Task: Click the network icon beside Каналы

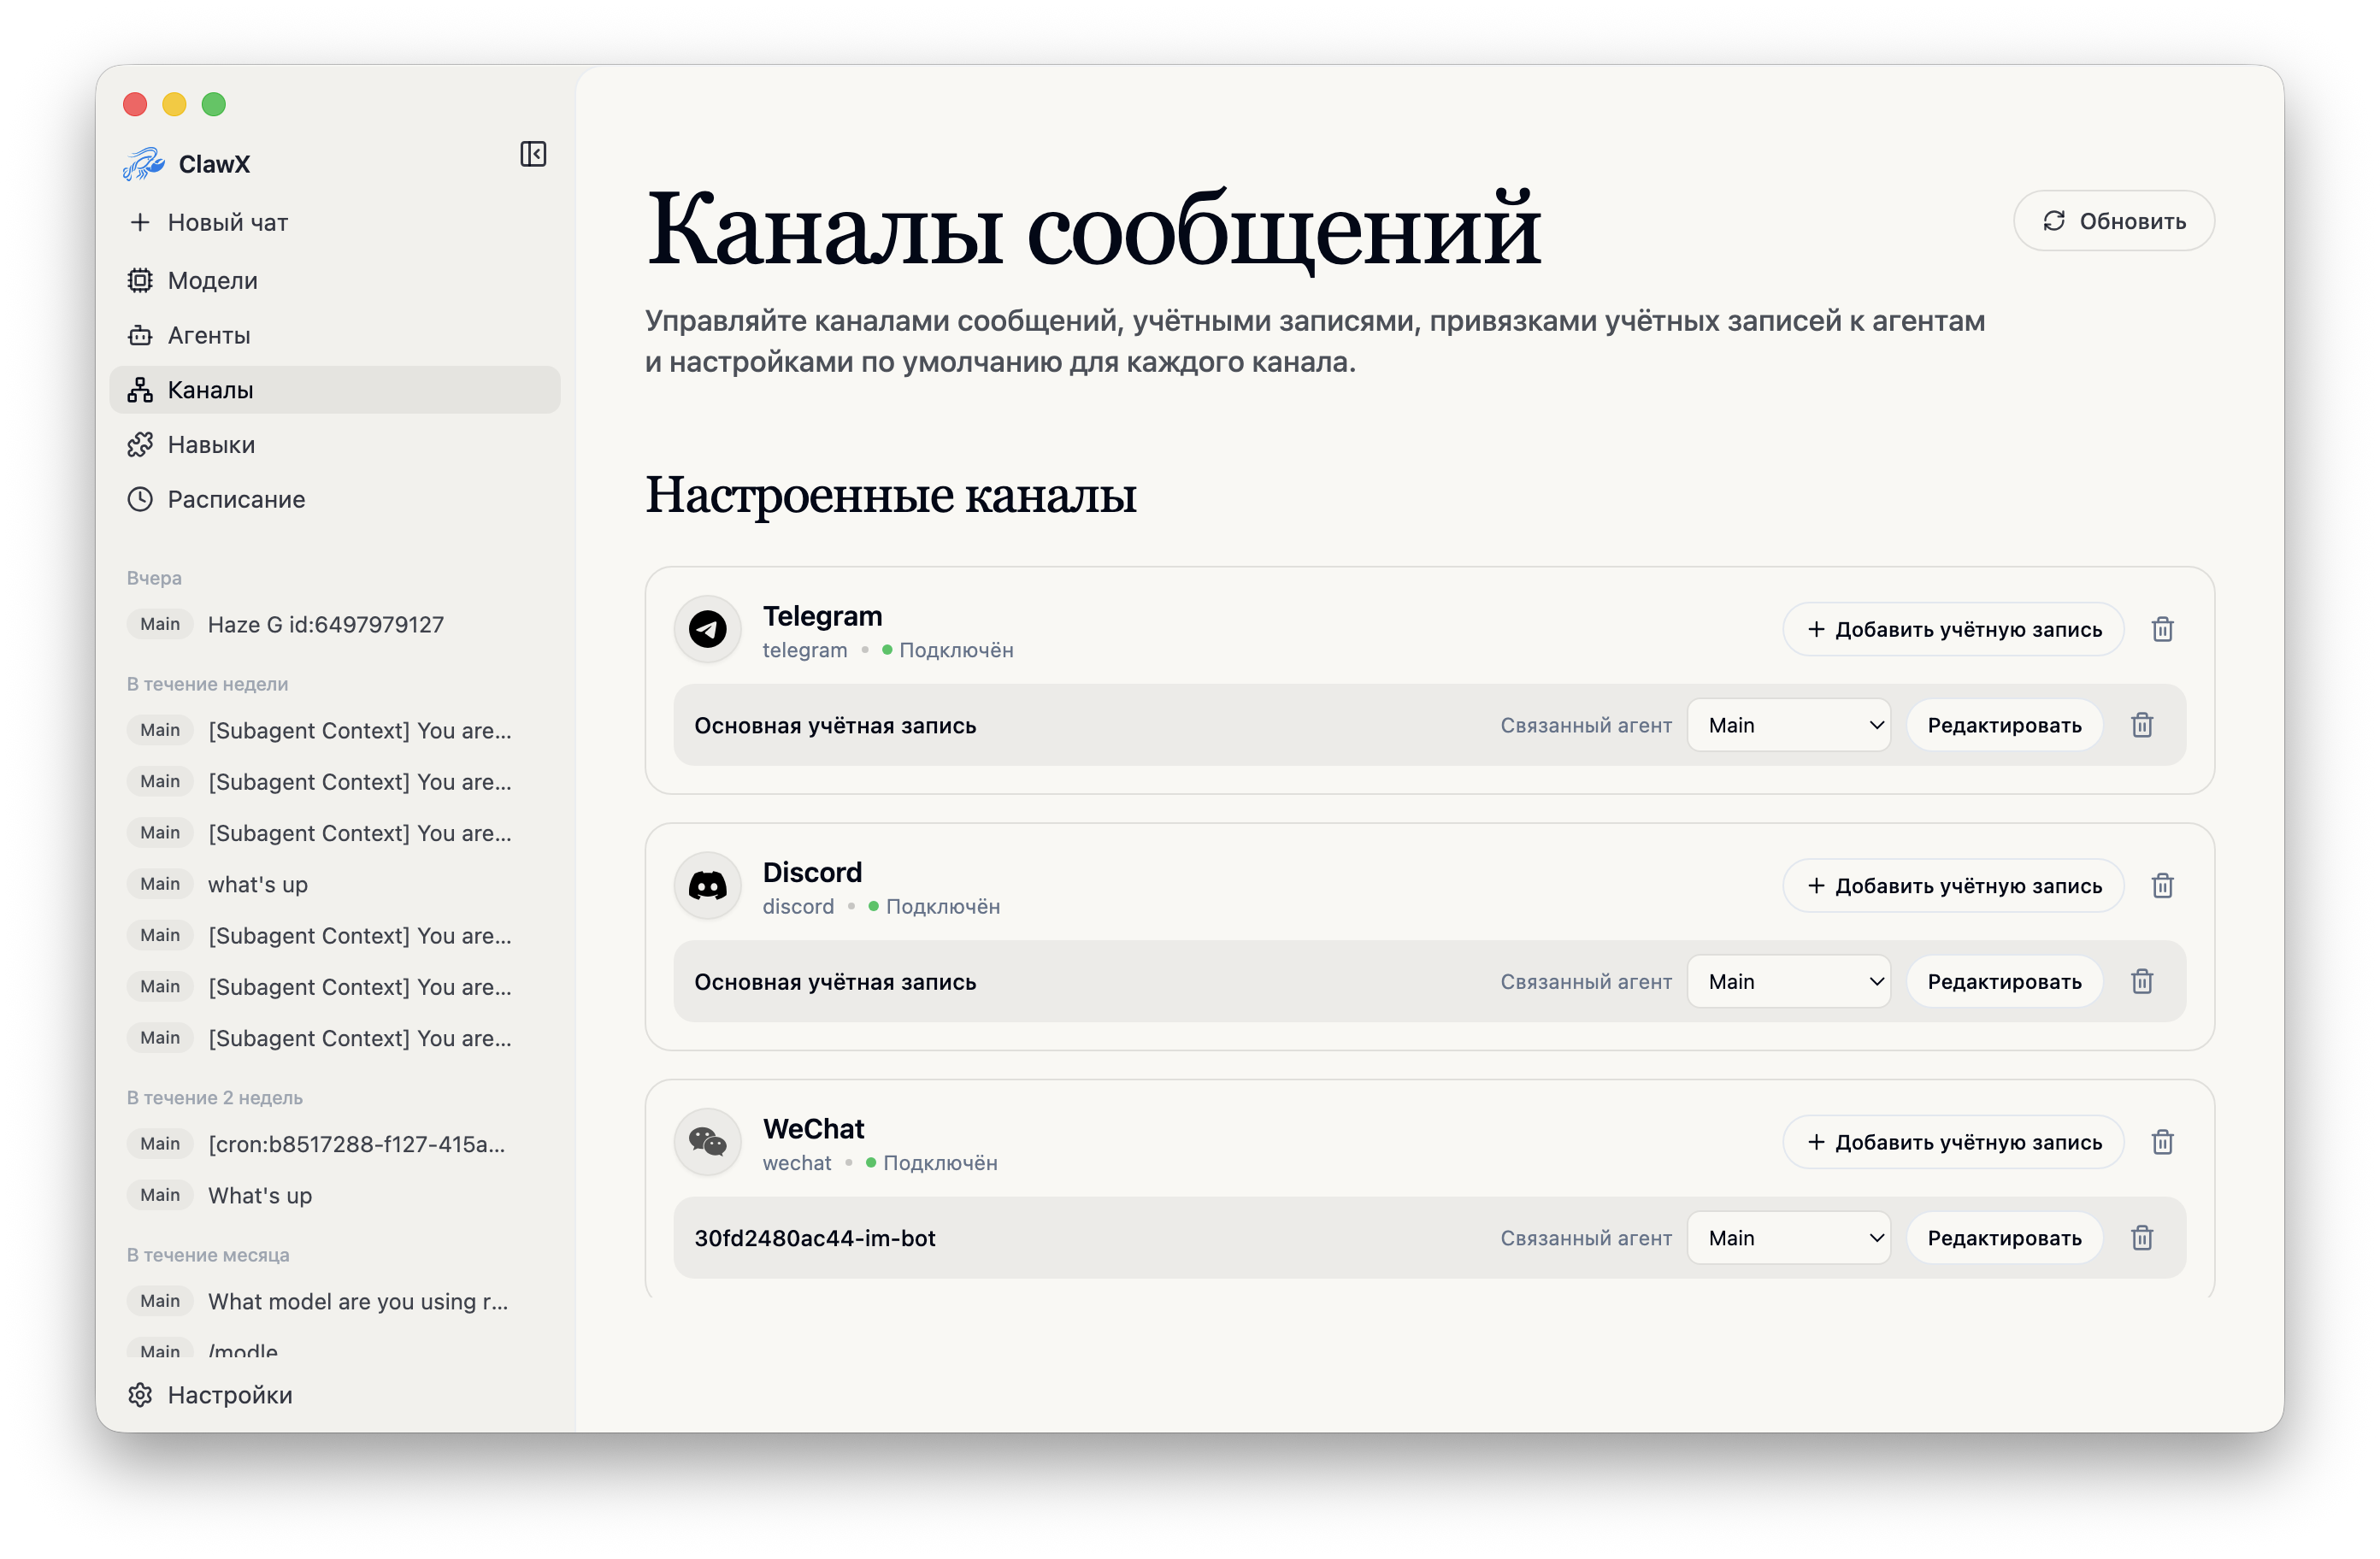Action: pos(140,390)
